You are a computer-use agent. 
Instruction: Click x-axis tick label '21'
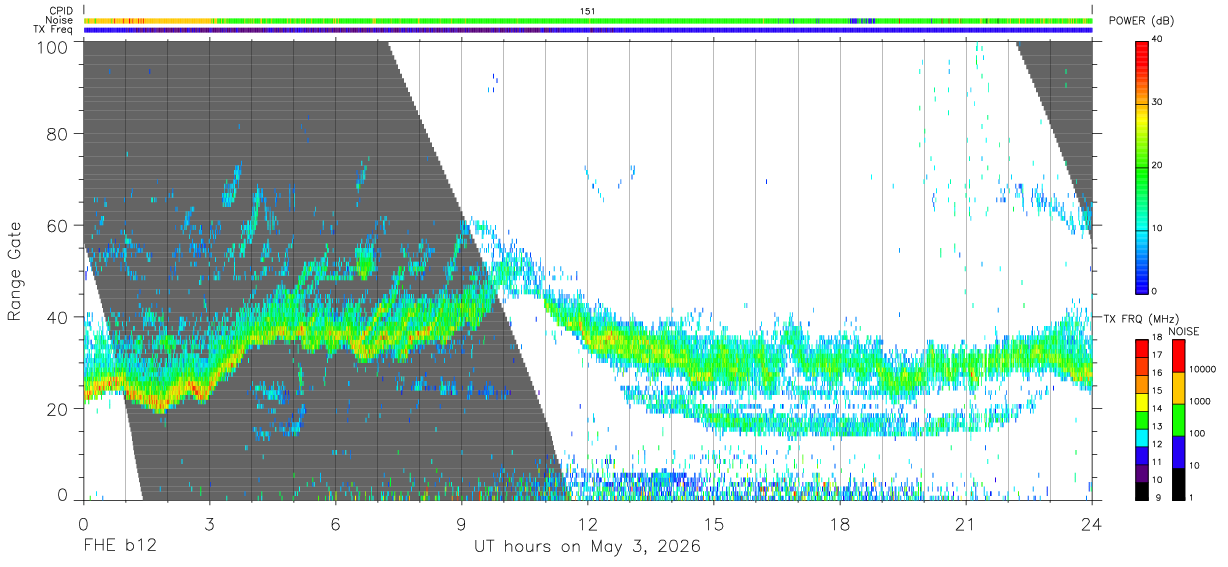(x=966, y=524)
